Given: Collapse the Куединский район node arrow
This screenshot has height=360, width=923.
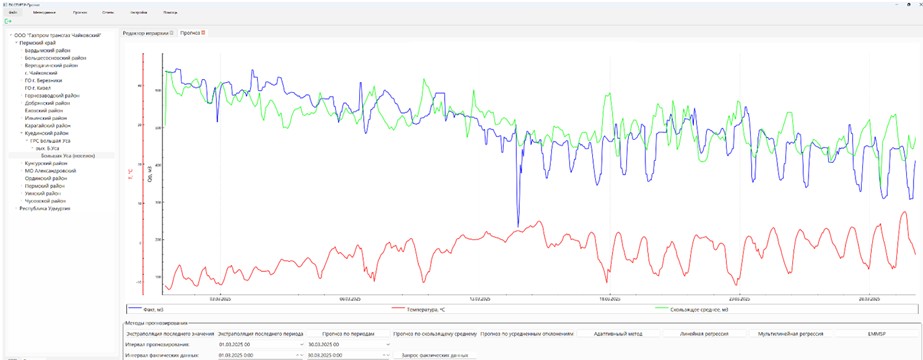Looking at the screenshot, I should pyautogui.click(x=22, y=134).
